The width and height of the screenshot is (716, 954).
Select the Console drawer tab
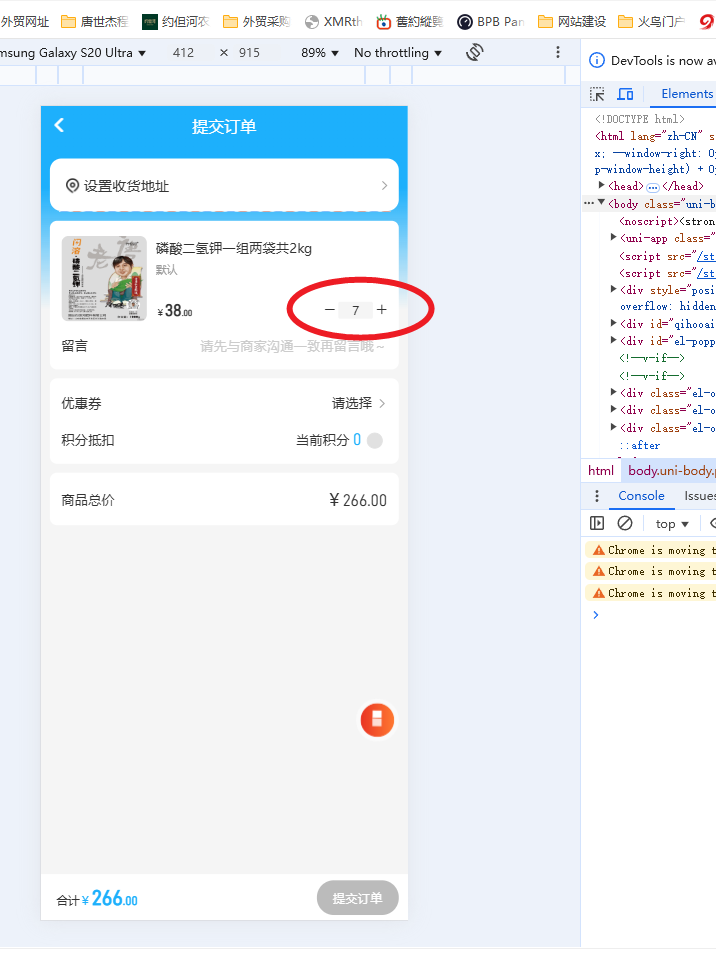click(641, 496)
